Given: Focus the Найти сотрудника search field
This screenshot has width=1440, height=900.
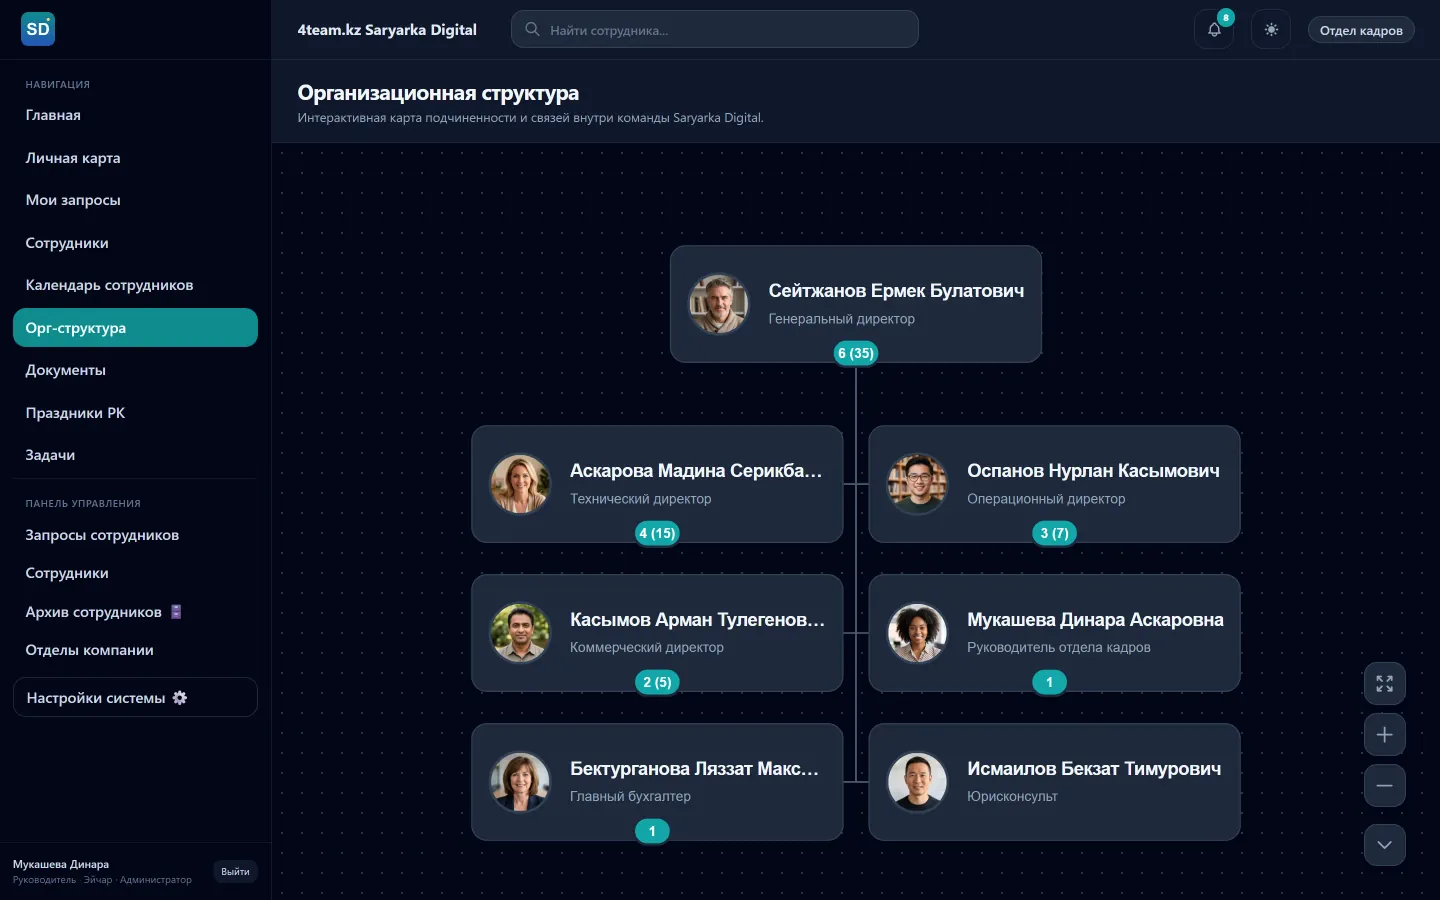Looking at the screenshot, I should (714, 29).
